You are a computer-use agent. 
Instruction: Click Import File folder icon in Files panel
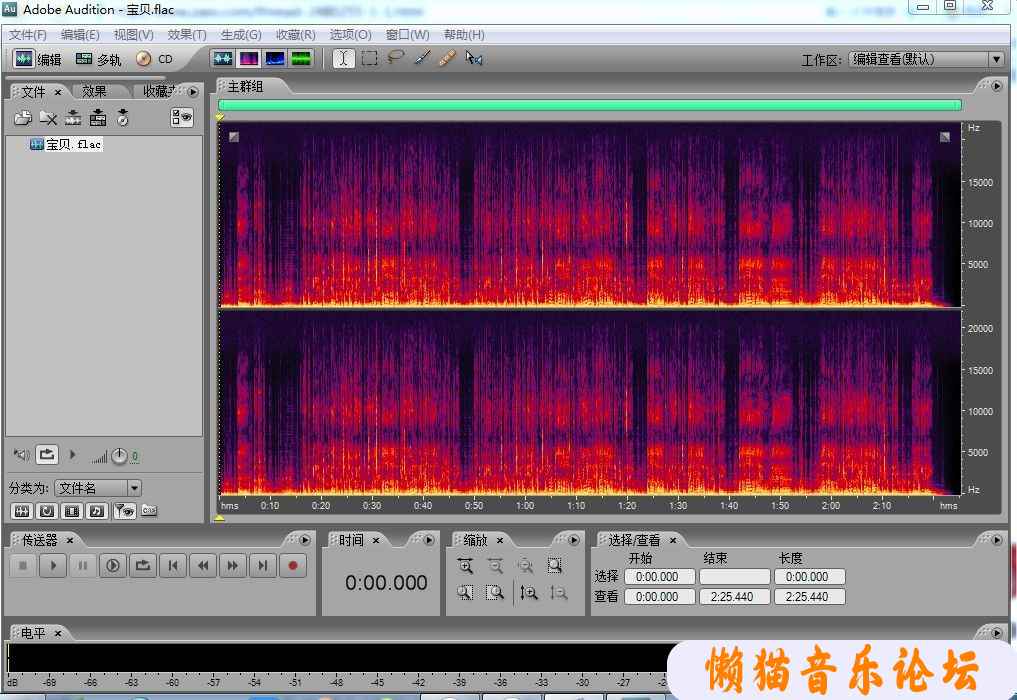(23, 118)
